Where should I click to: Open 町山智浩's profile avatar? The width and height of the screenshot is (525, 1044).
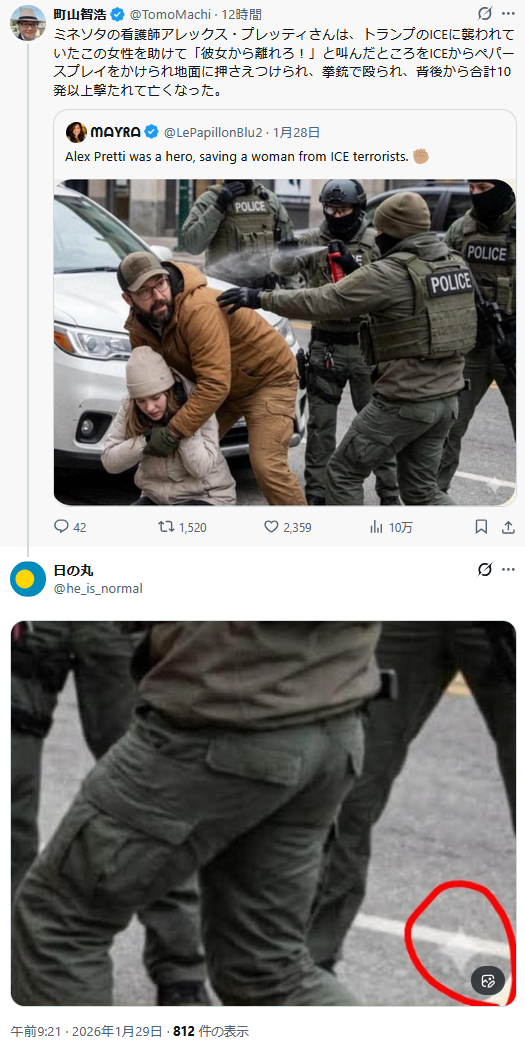tap(28, 23)
